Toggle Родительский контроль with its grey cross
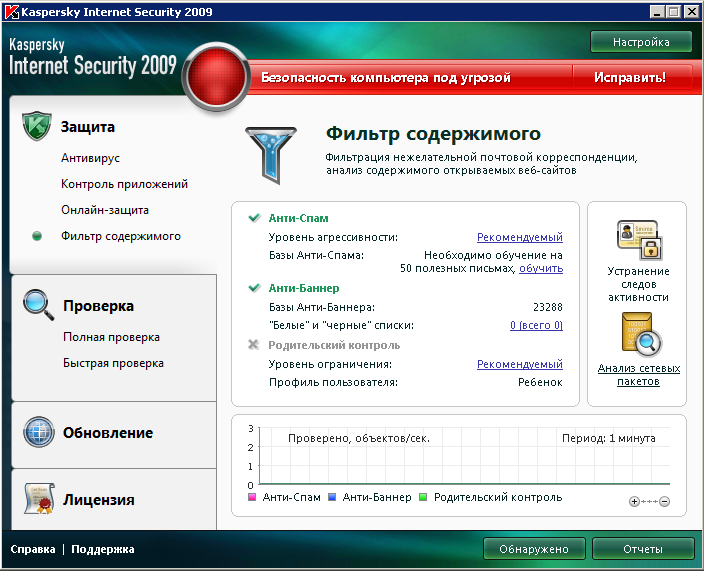Viewport: 704px width, 571px height. [x=254, y=345]
